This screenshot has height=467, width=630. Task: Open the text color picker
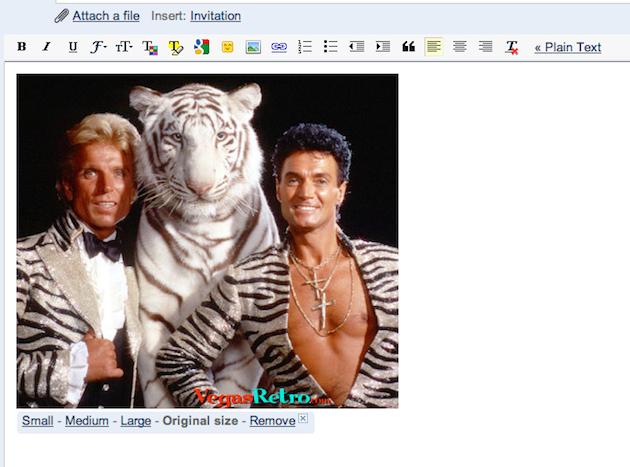coord(150,47)
